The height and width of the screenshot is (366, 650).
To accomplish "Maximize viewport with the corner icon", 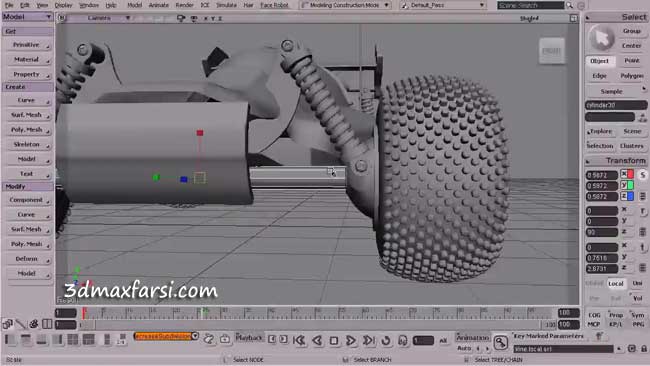I will (x=573, y=18).
